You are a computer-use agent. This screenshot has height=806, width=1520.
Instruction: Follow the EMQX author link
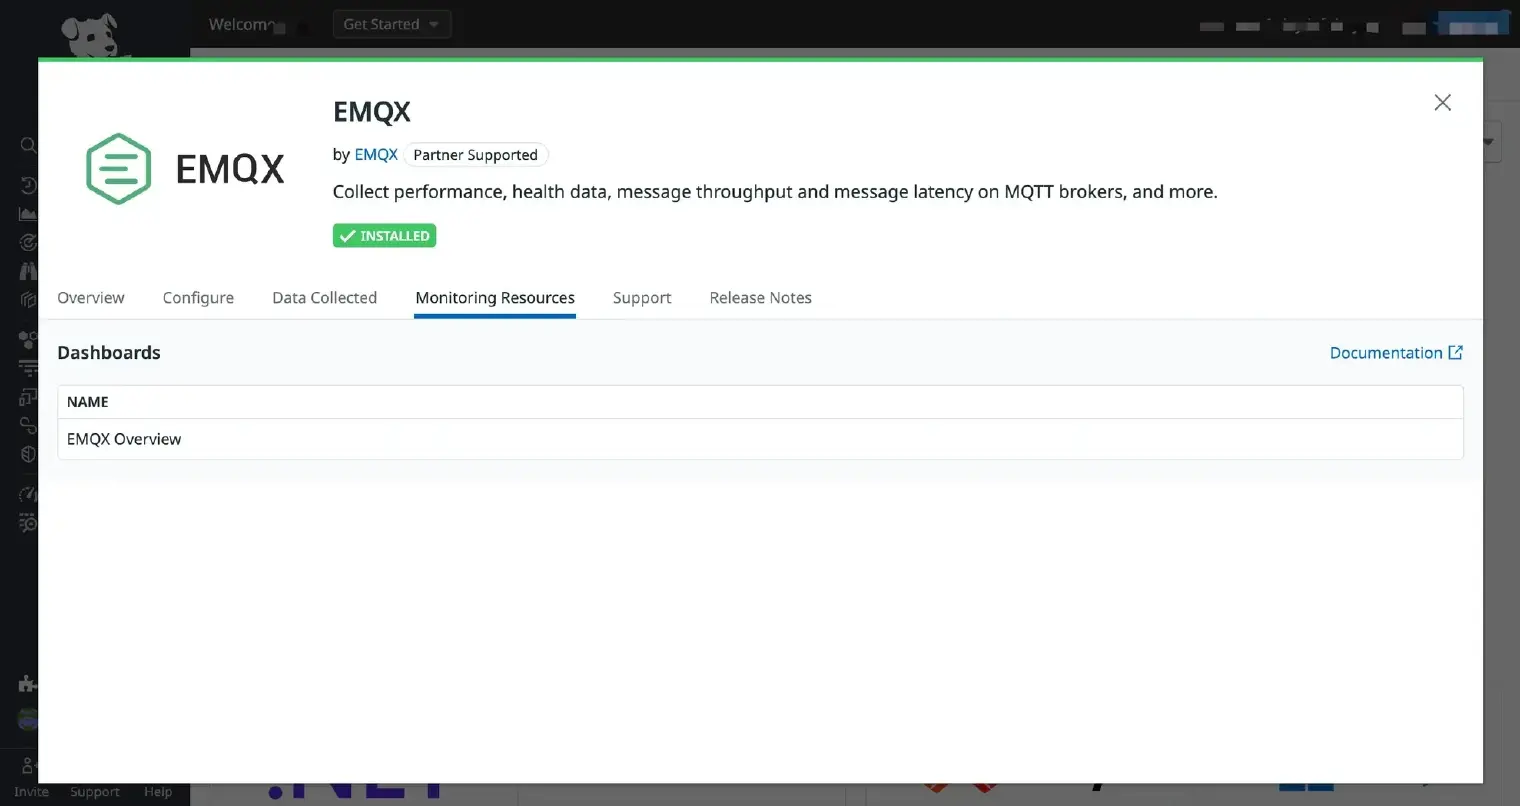[376, 155]
